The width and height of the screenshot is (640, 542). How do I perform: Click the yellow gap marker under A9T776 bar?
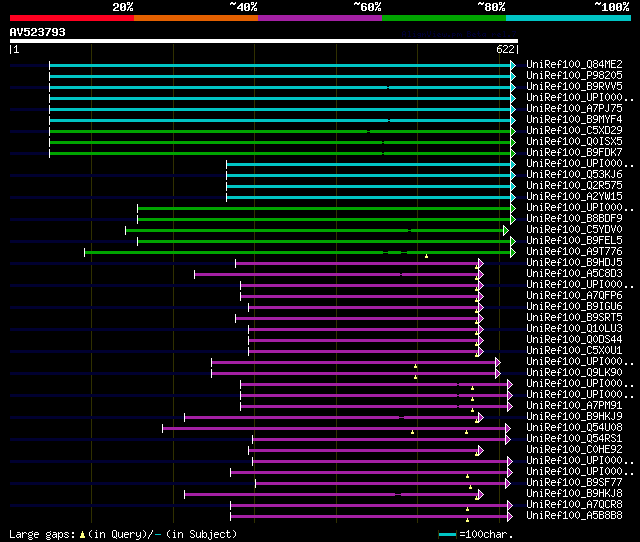[427, 256]
